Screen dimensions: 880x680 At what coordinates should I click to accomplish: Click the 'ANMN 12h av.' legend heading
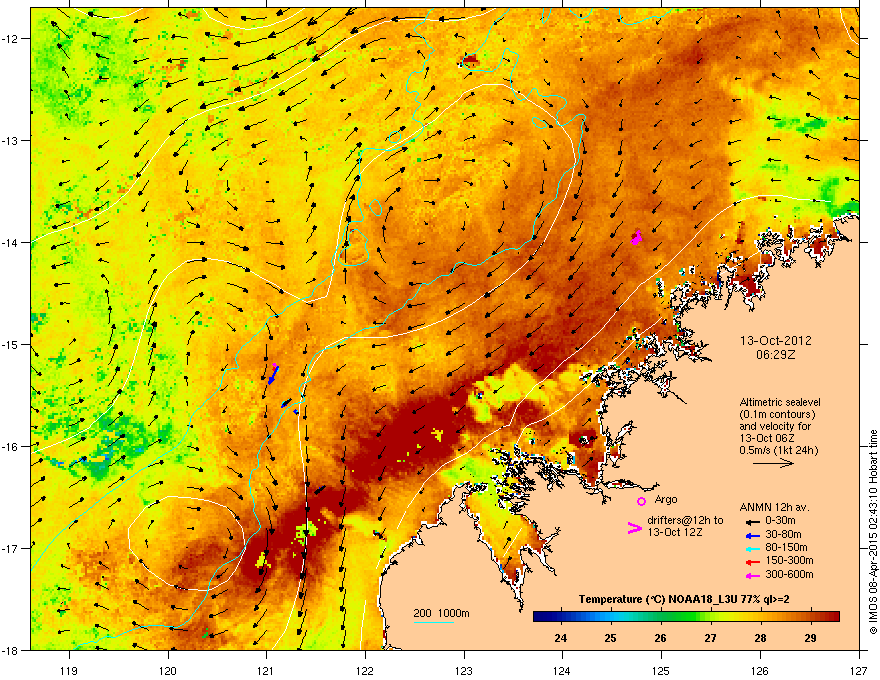coord(774,508)
